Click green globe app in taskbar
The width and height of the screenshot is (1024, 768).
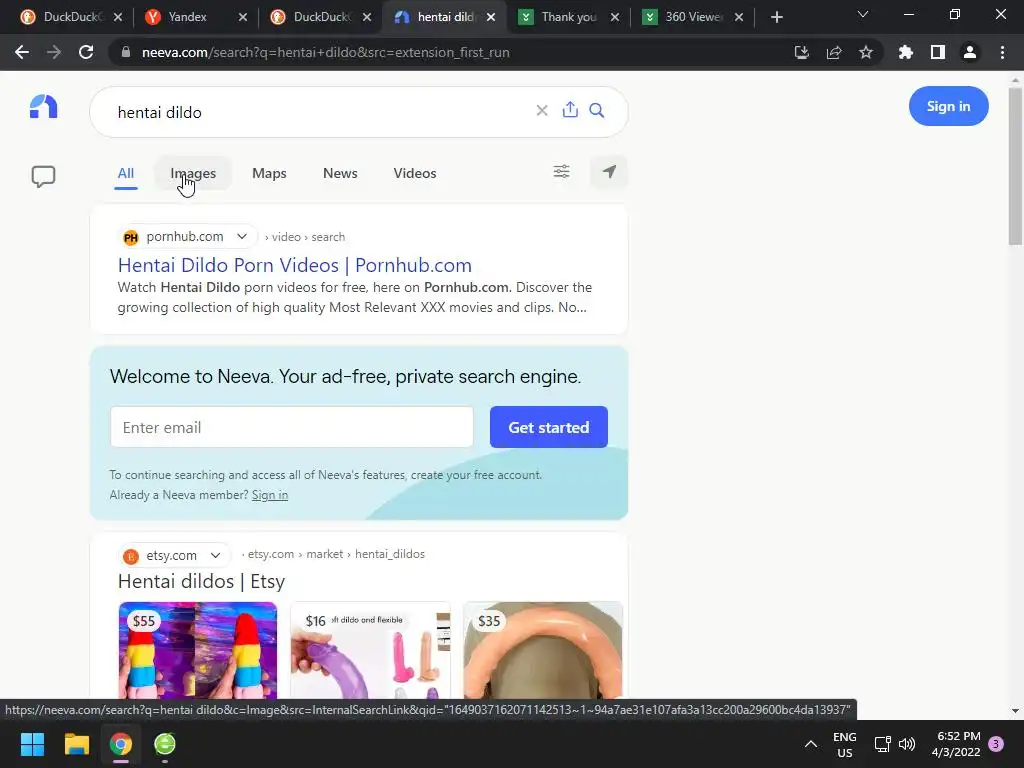click(x=165, y=744)
